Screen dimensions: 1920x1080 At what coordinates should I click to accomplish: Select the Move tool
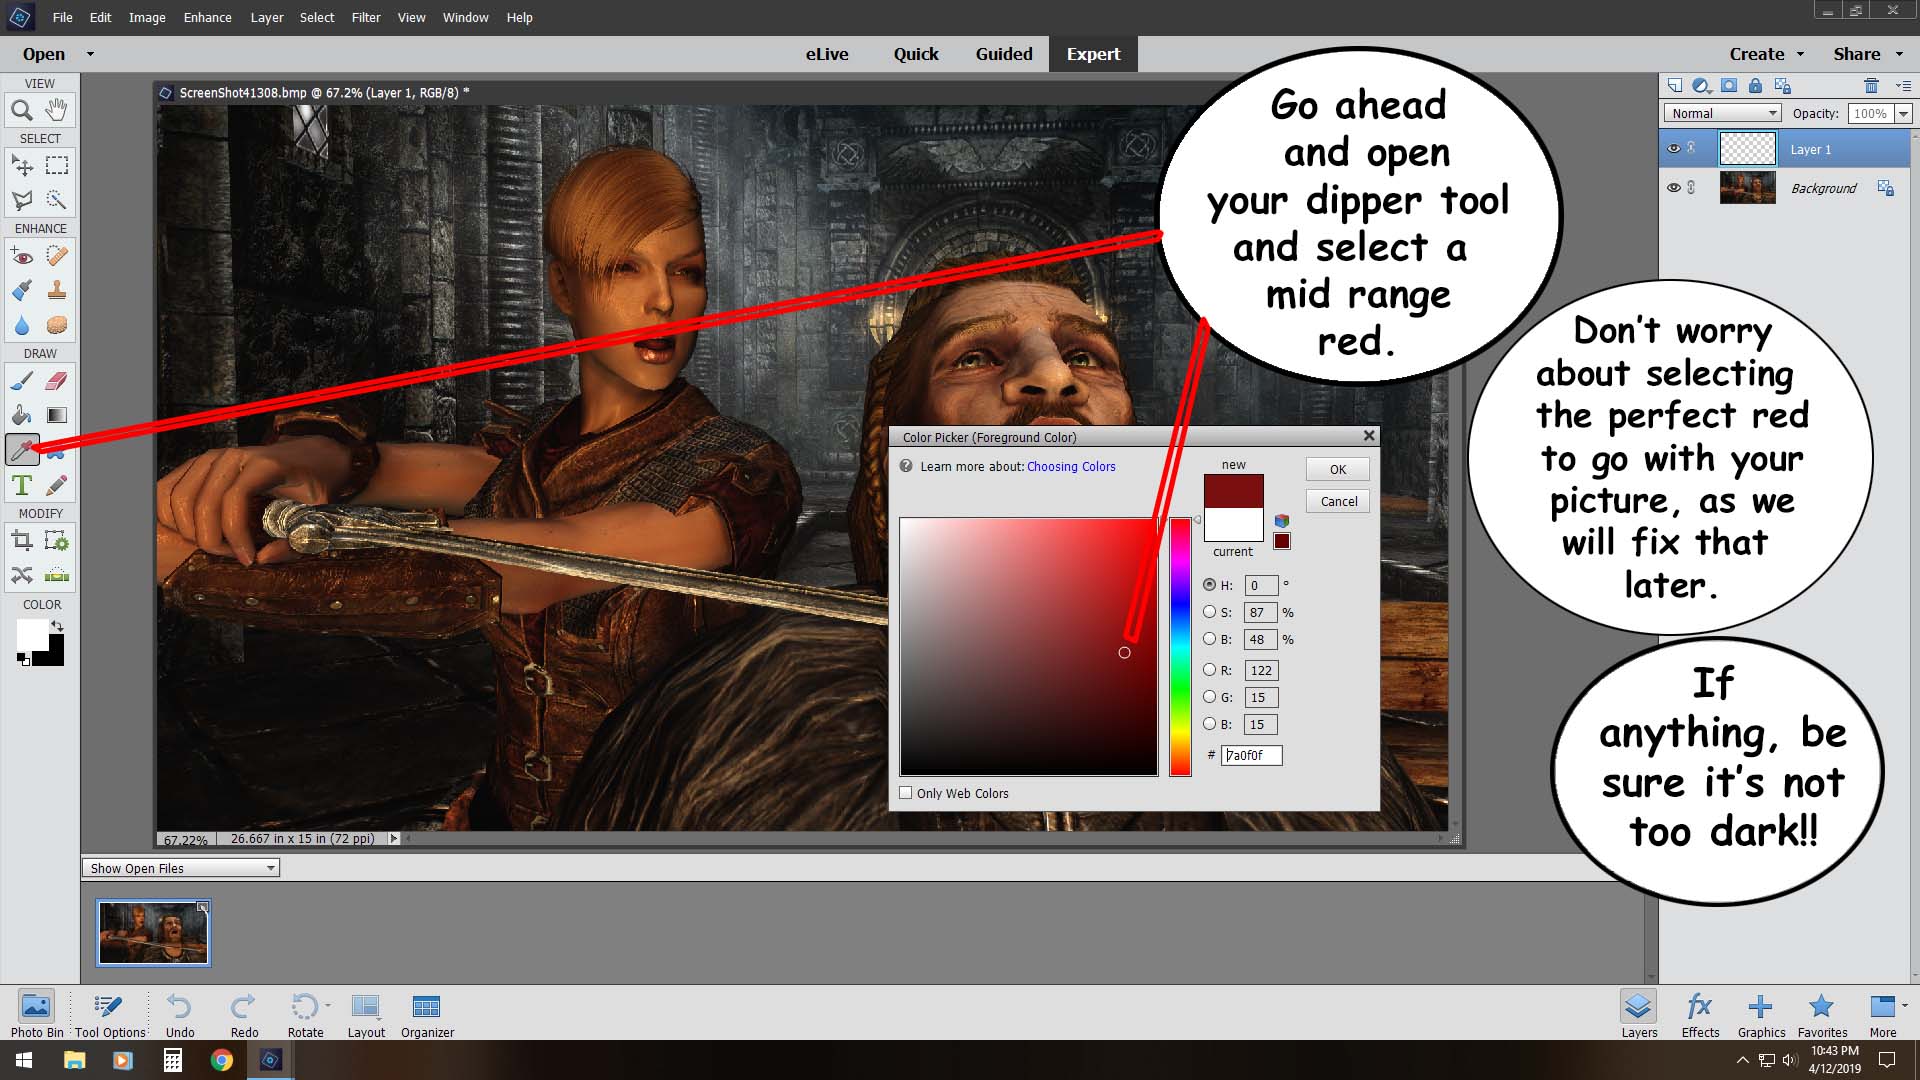tap(22, 165)
